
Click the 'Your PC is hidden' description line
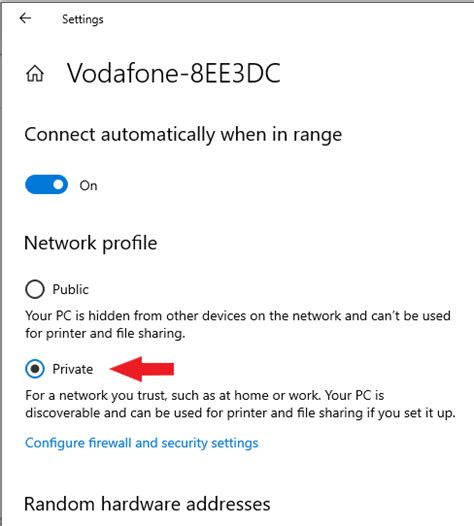(x=238, y=316)
